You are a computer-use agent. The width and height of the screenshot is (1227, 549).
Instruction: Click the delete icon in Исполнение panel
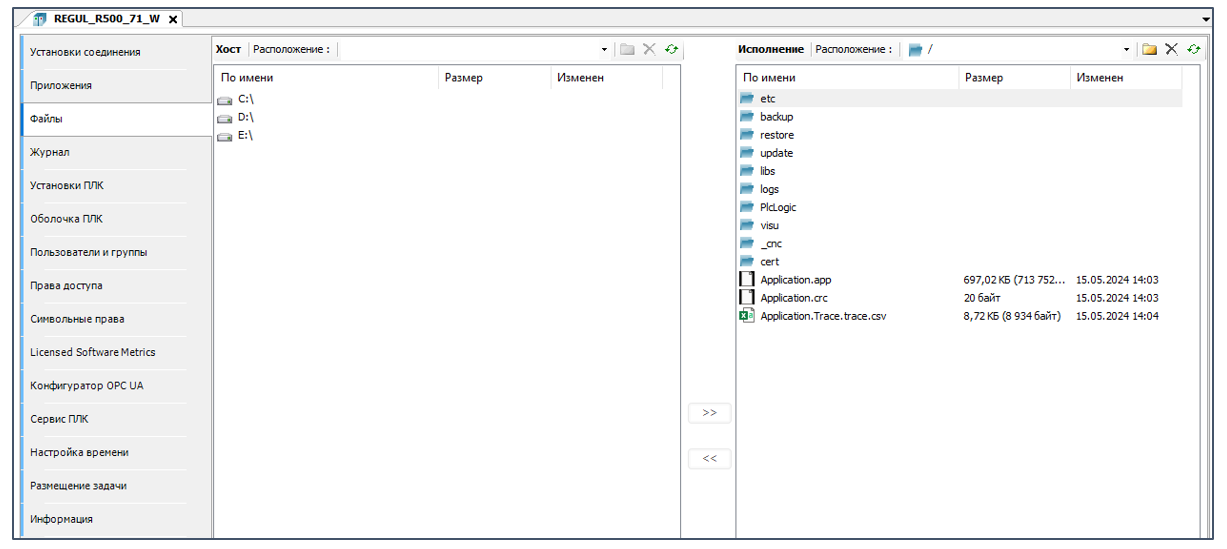[1171, 49]
